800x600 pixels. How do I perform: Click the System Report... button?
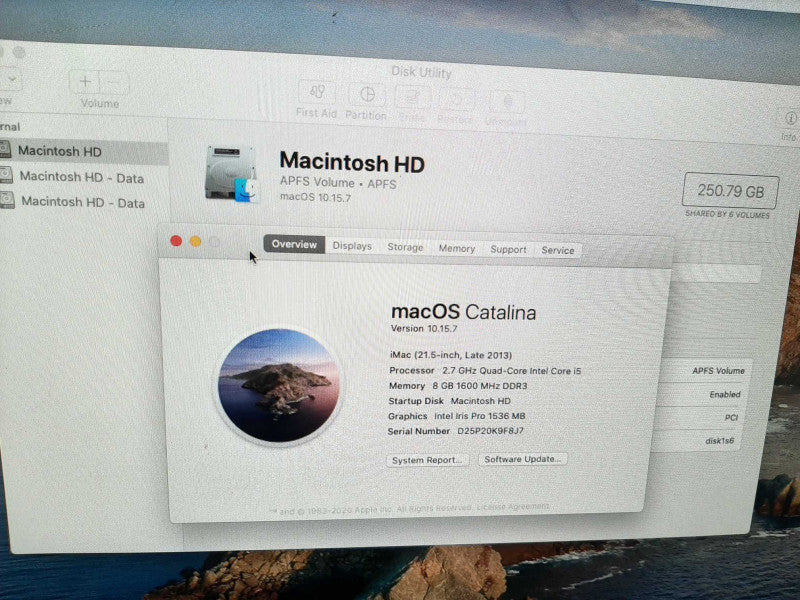(x=427, y=460)
